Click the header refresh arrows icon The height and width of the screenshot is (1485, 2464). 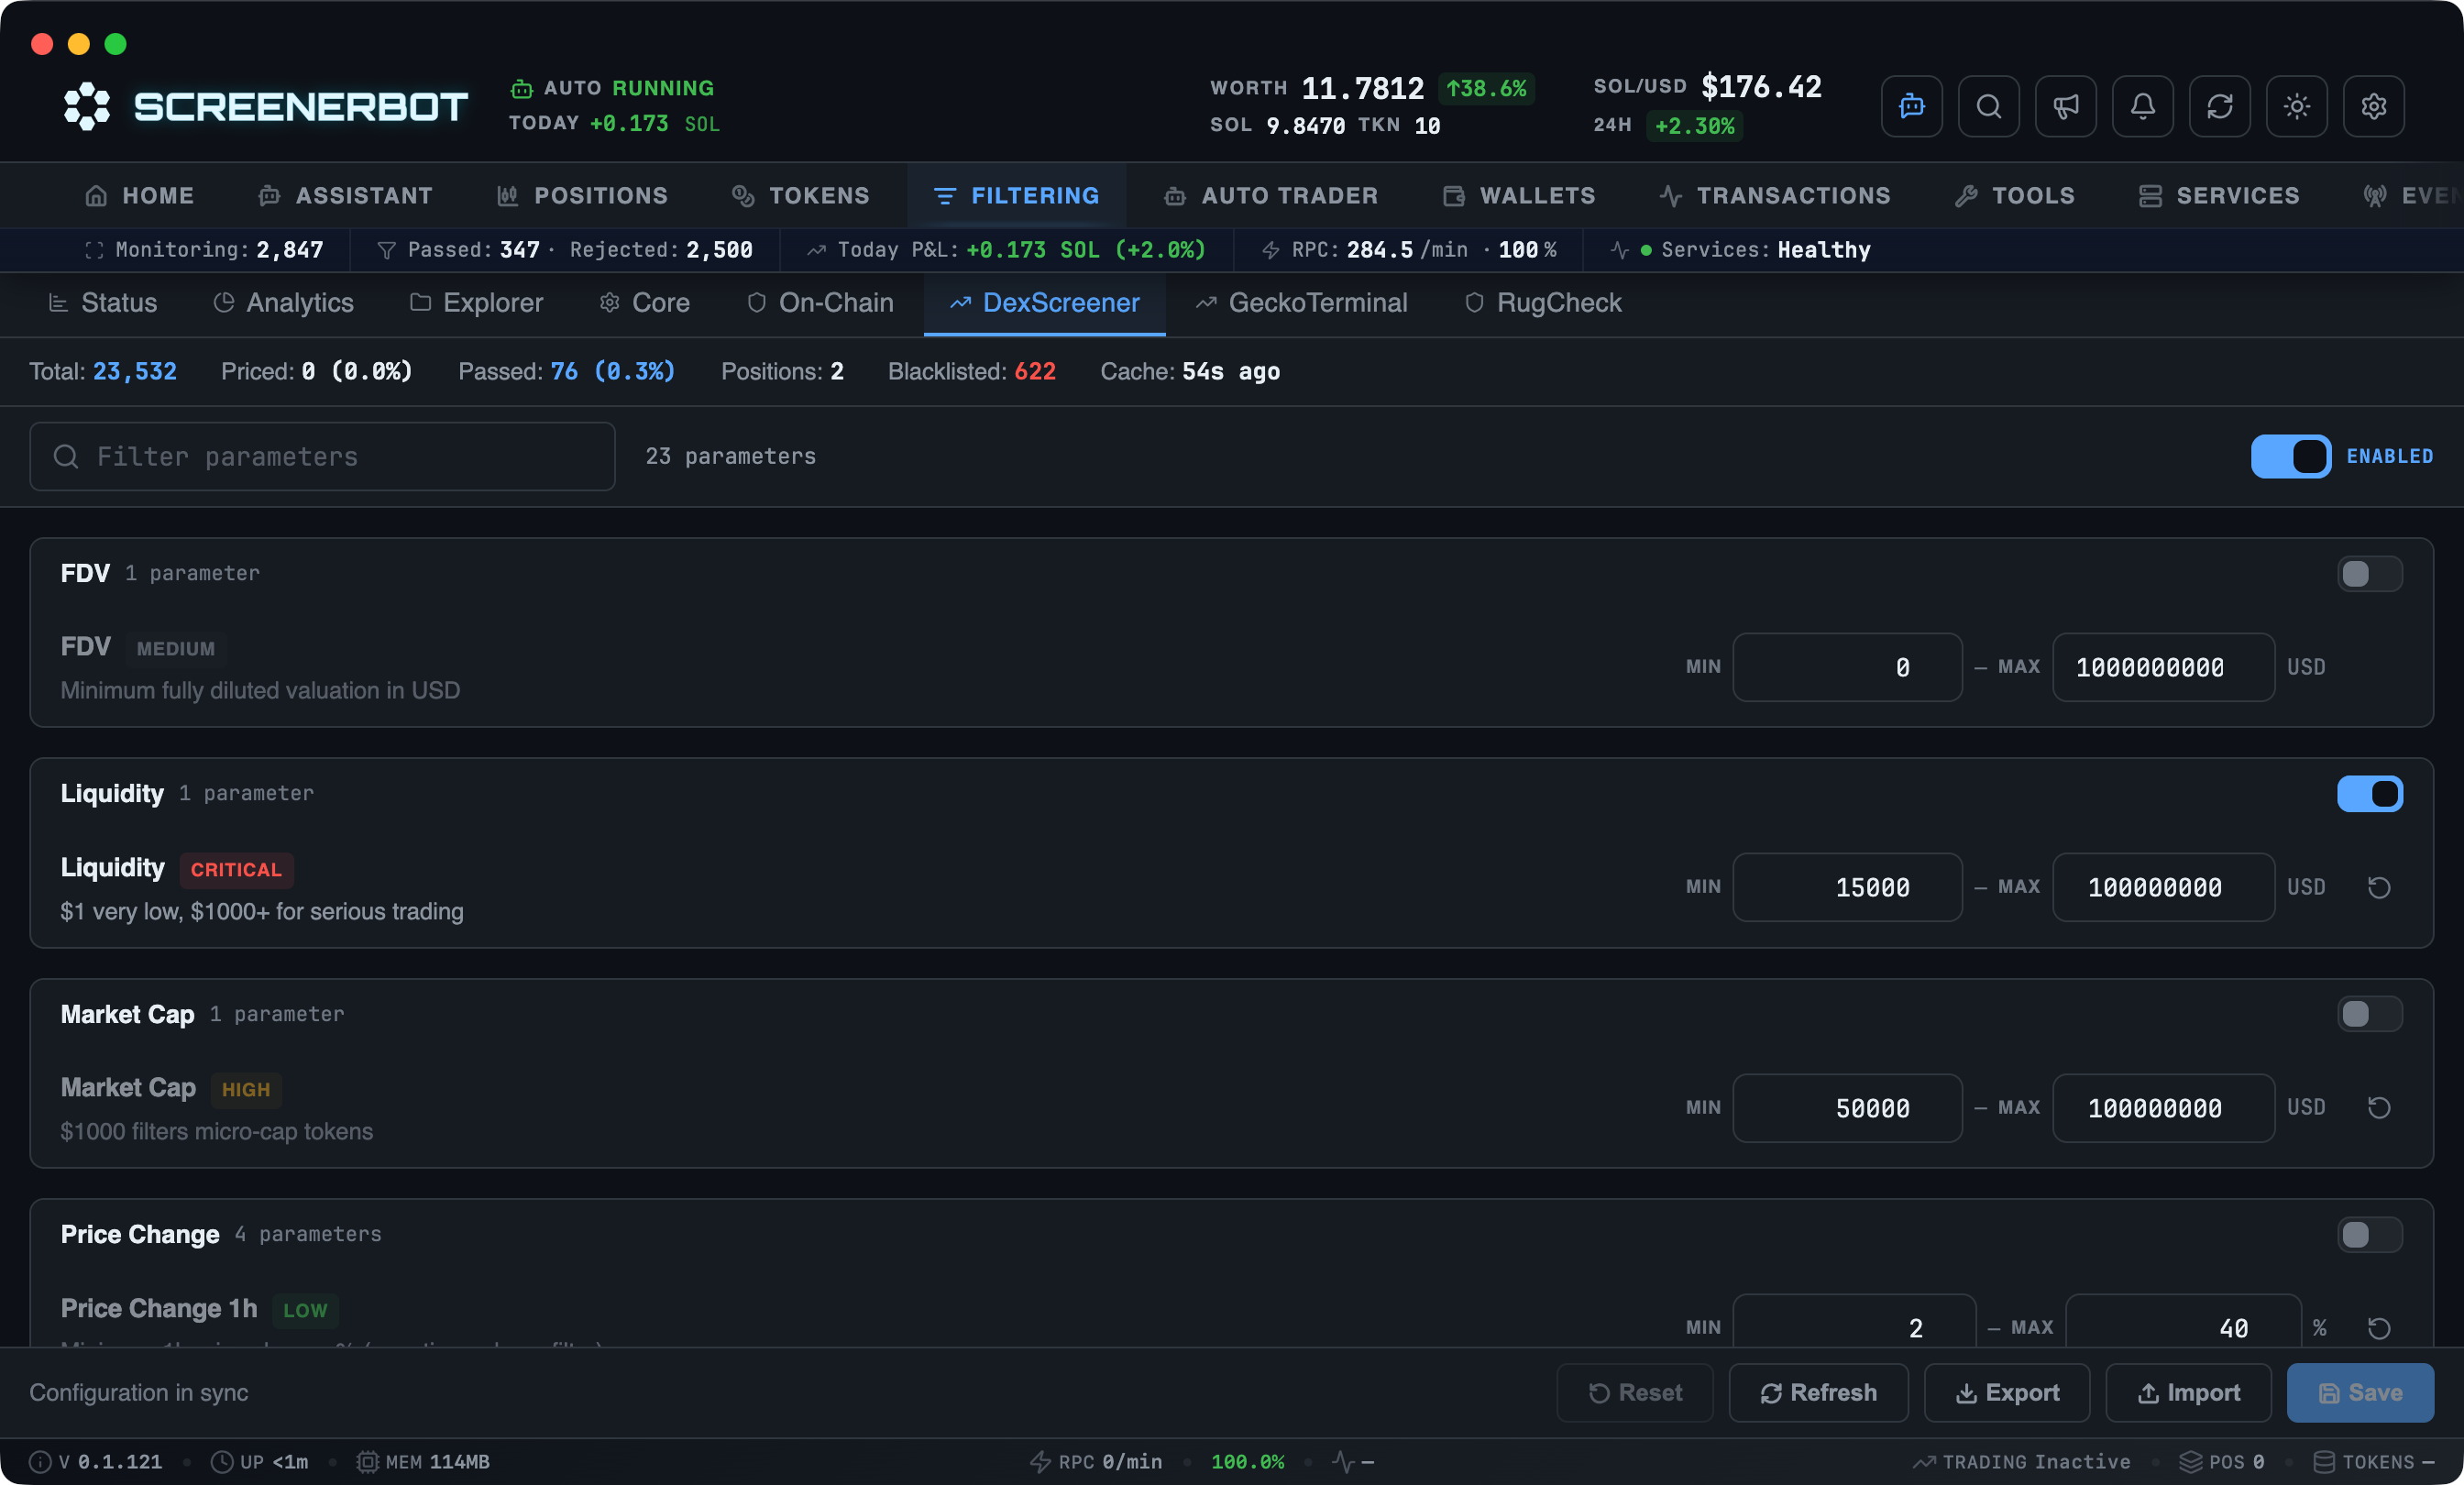point(2219,106)
